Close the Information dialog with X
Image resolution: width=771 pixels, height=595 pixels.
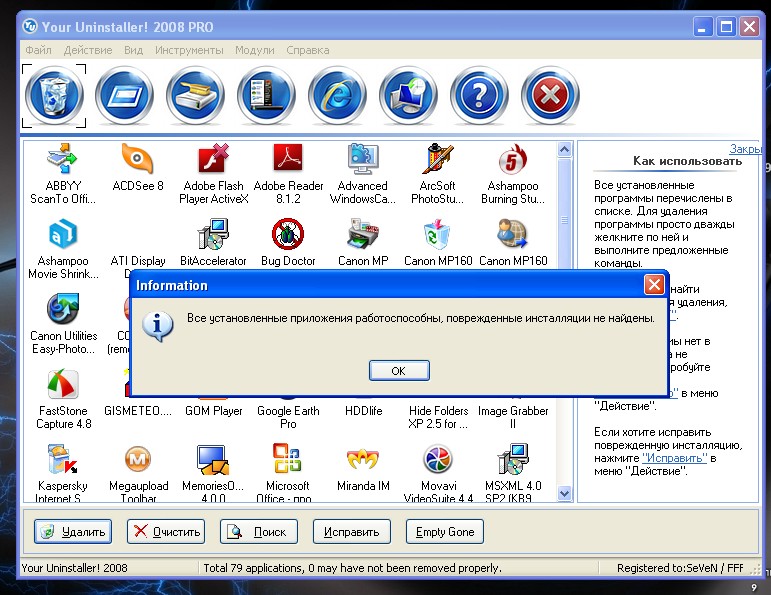(x=654, y=285)
